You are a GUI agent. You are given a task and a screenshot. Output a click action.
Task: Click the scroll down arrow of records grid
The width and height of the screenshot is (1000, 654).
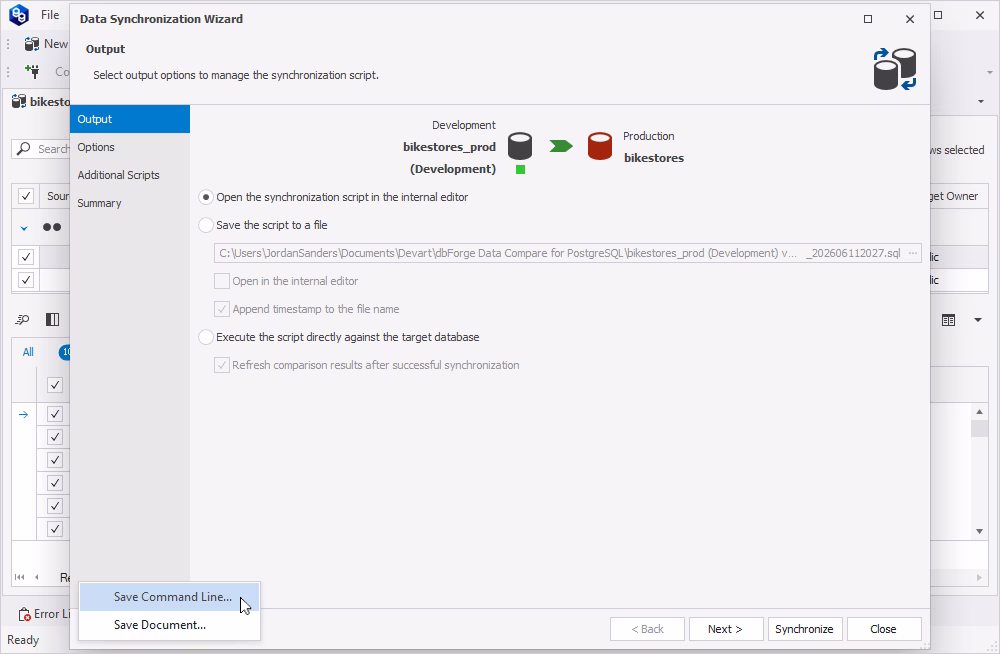click(980, 531)
